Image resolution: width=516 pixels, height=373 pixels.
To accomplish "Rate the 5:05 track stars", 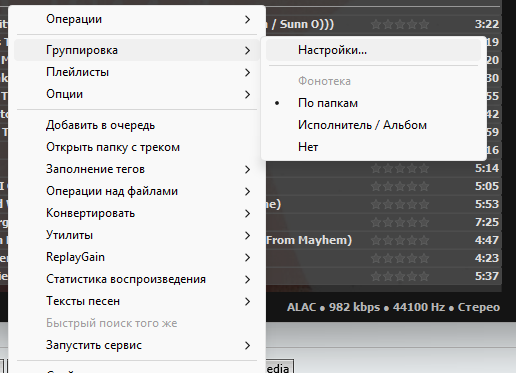I will 400,186.
